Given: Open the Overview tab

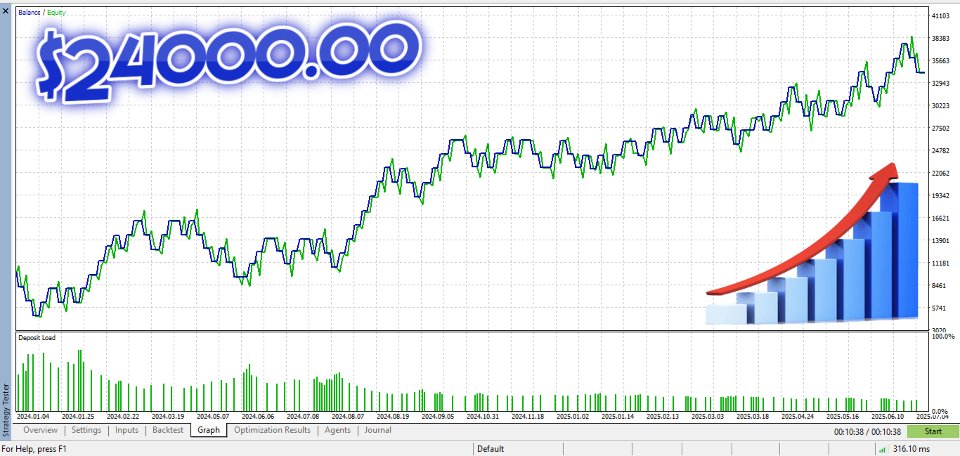Looking at the screenshot, I should click(40, 430).
